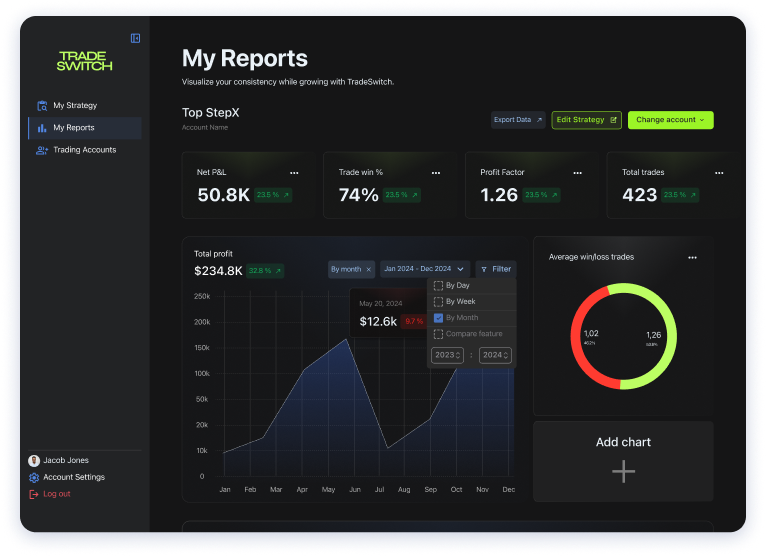Collapse the sidebar using the panel icon

coord(135,38)
